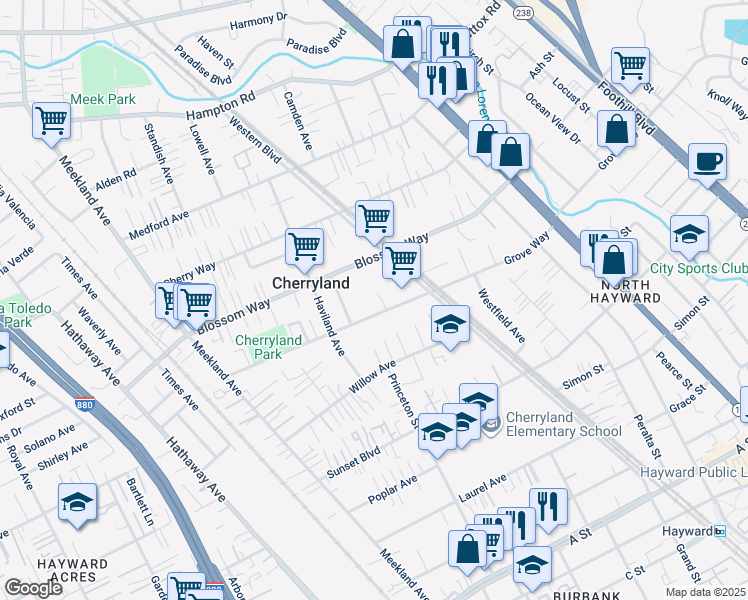Image resolution: width=748 pixels, height=600 pixels.
Task: Select the Ocean View Dr street label
Action: (553, 118)
